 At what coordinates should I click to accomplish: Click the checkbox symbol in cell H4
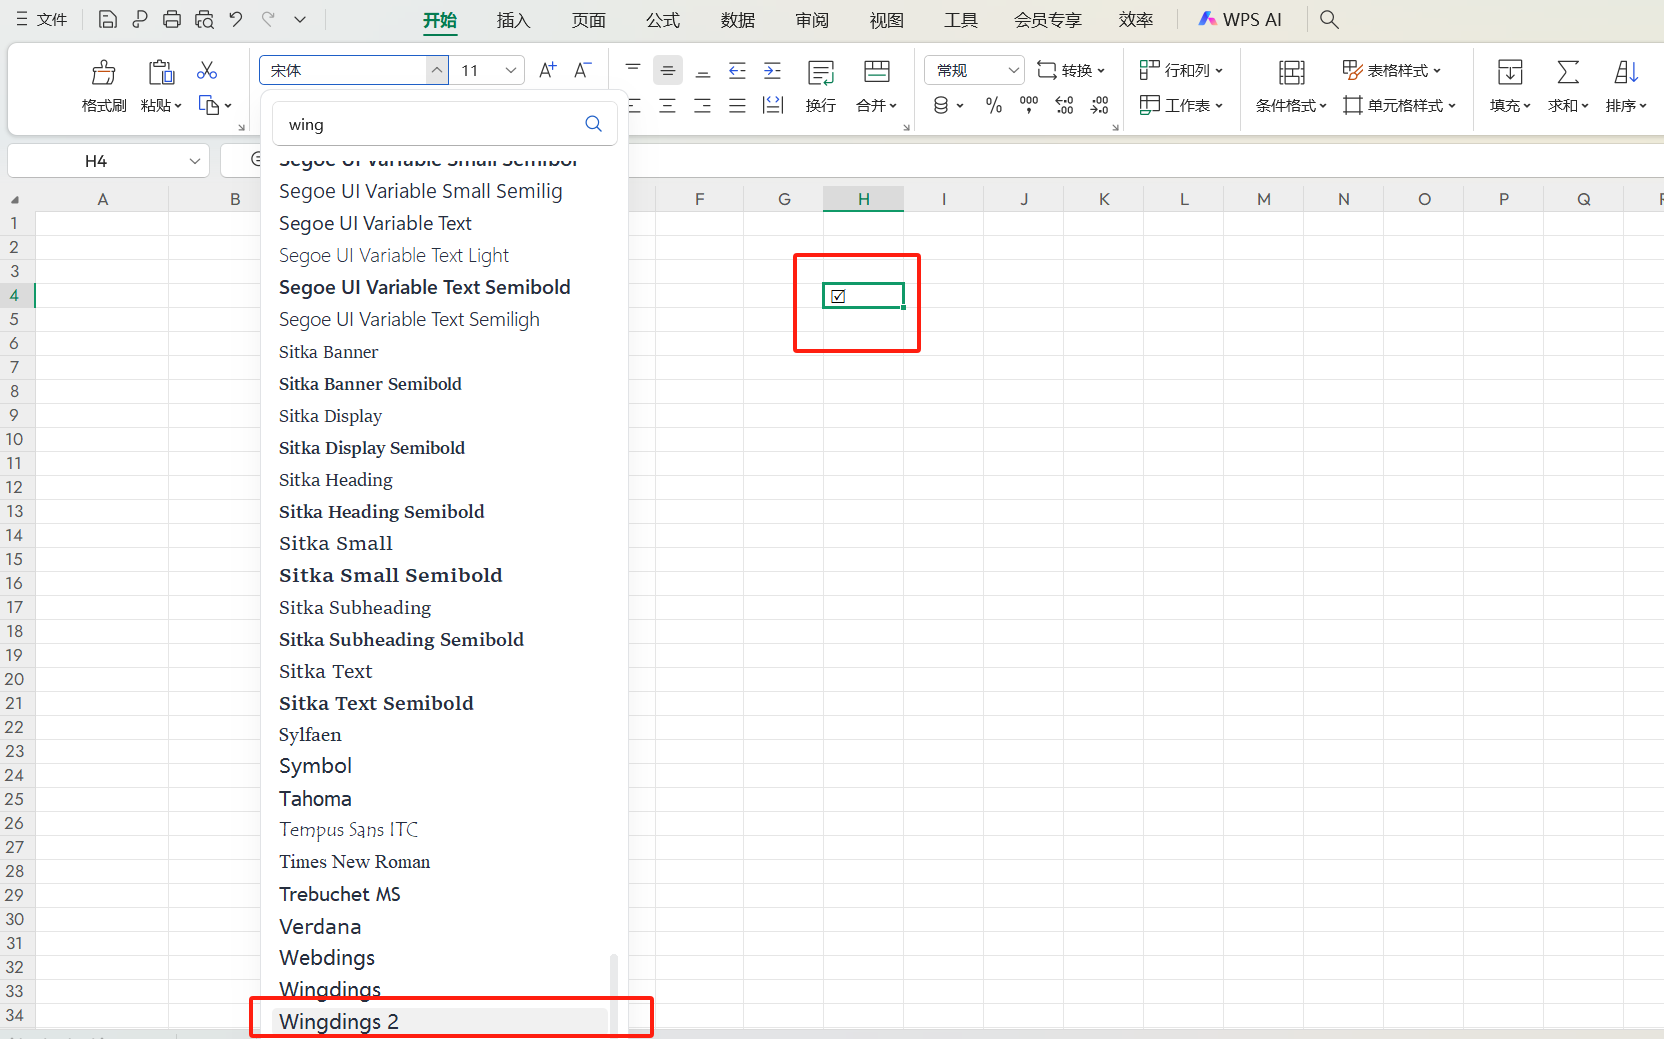coord(838,296)
